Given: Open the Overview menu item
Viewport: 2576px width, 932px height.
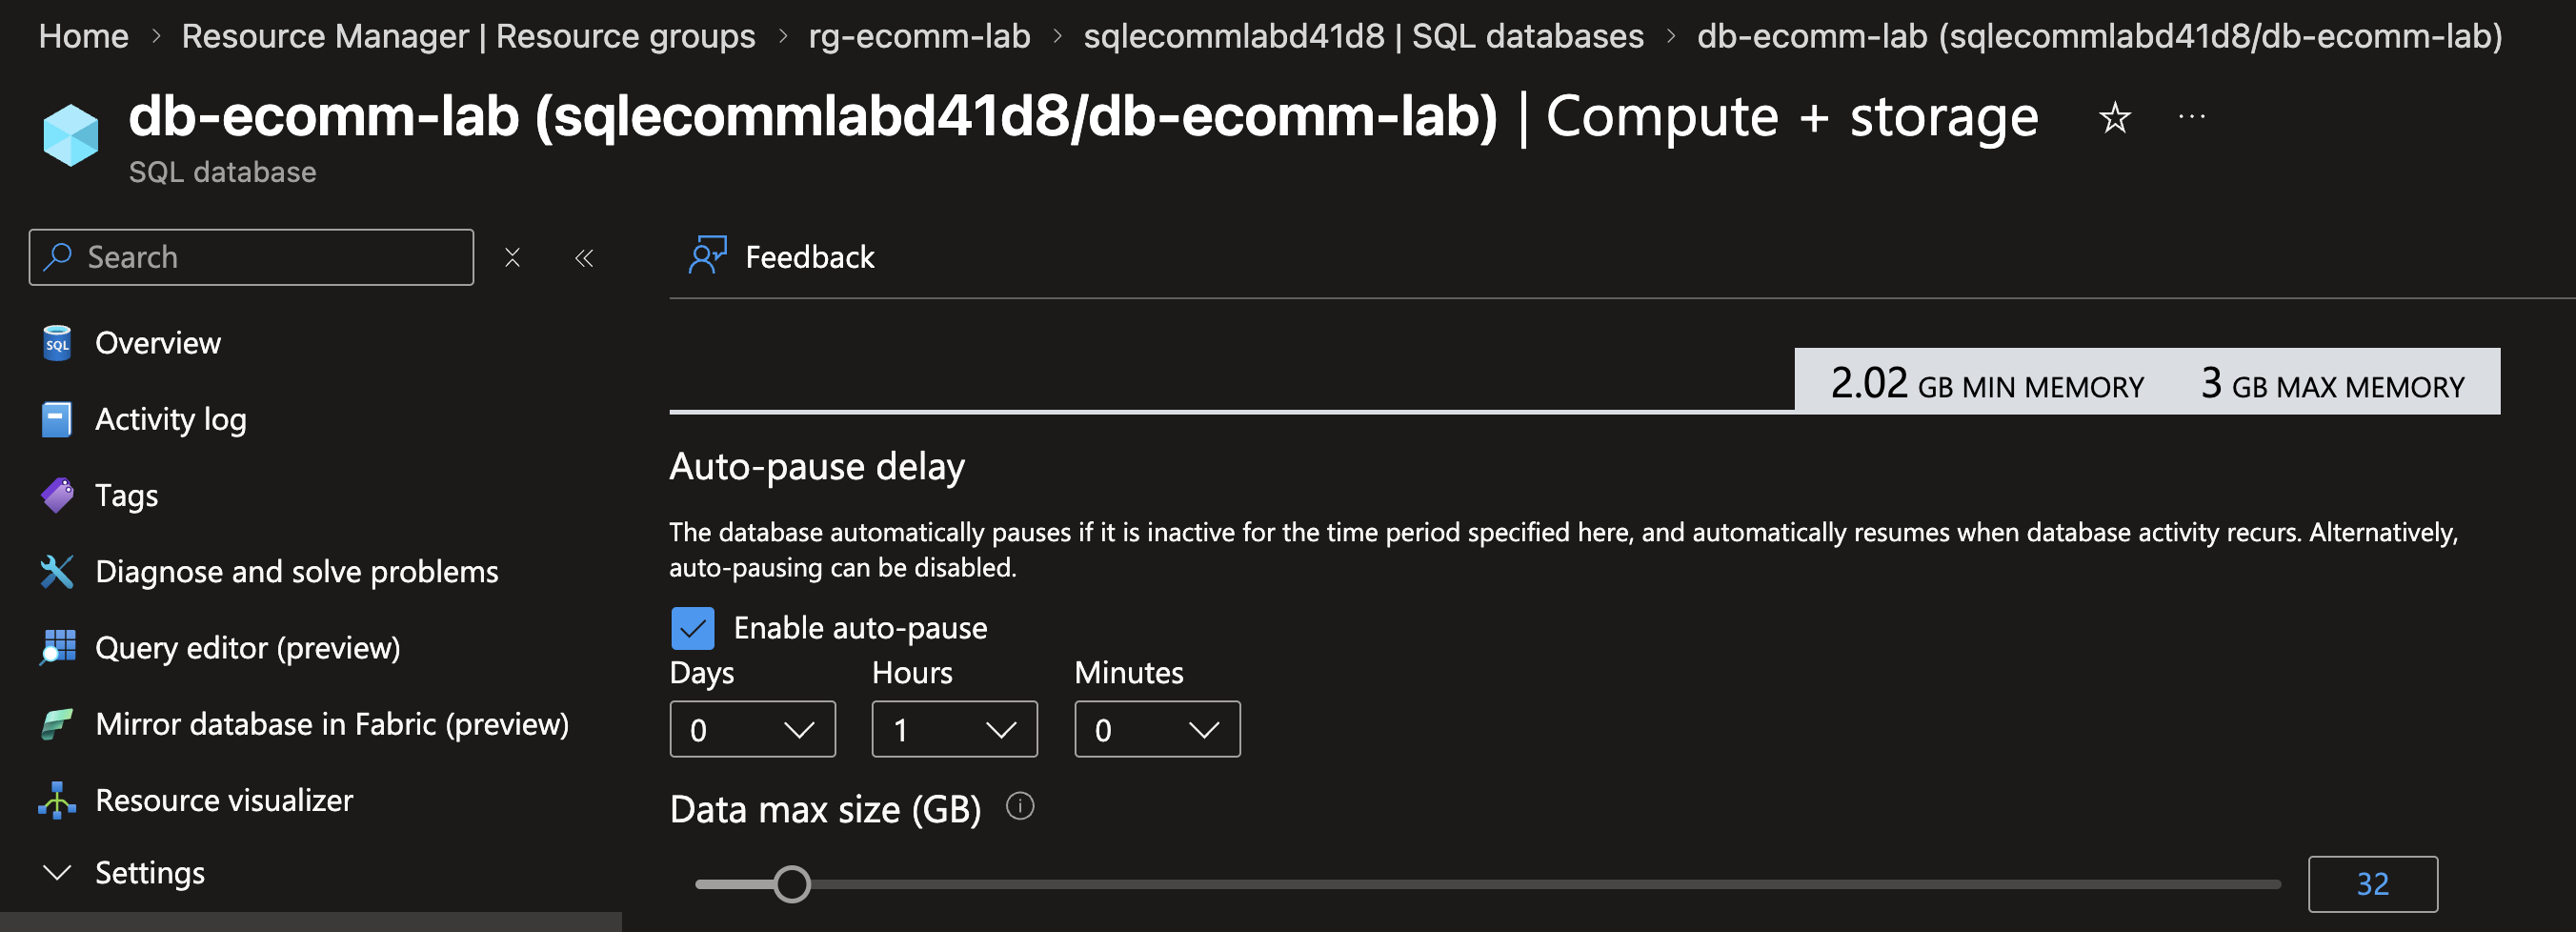Looking at the screenshot, I should (x=157, y=343).
